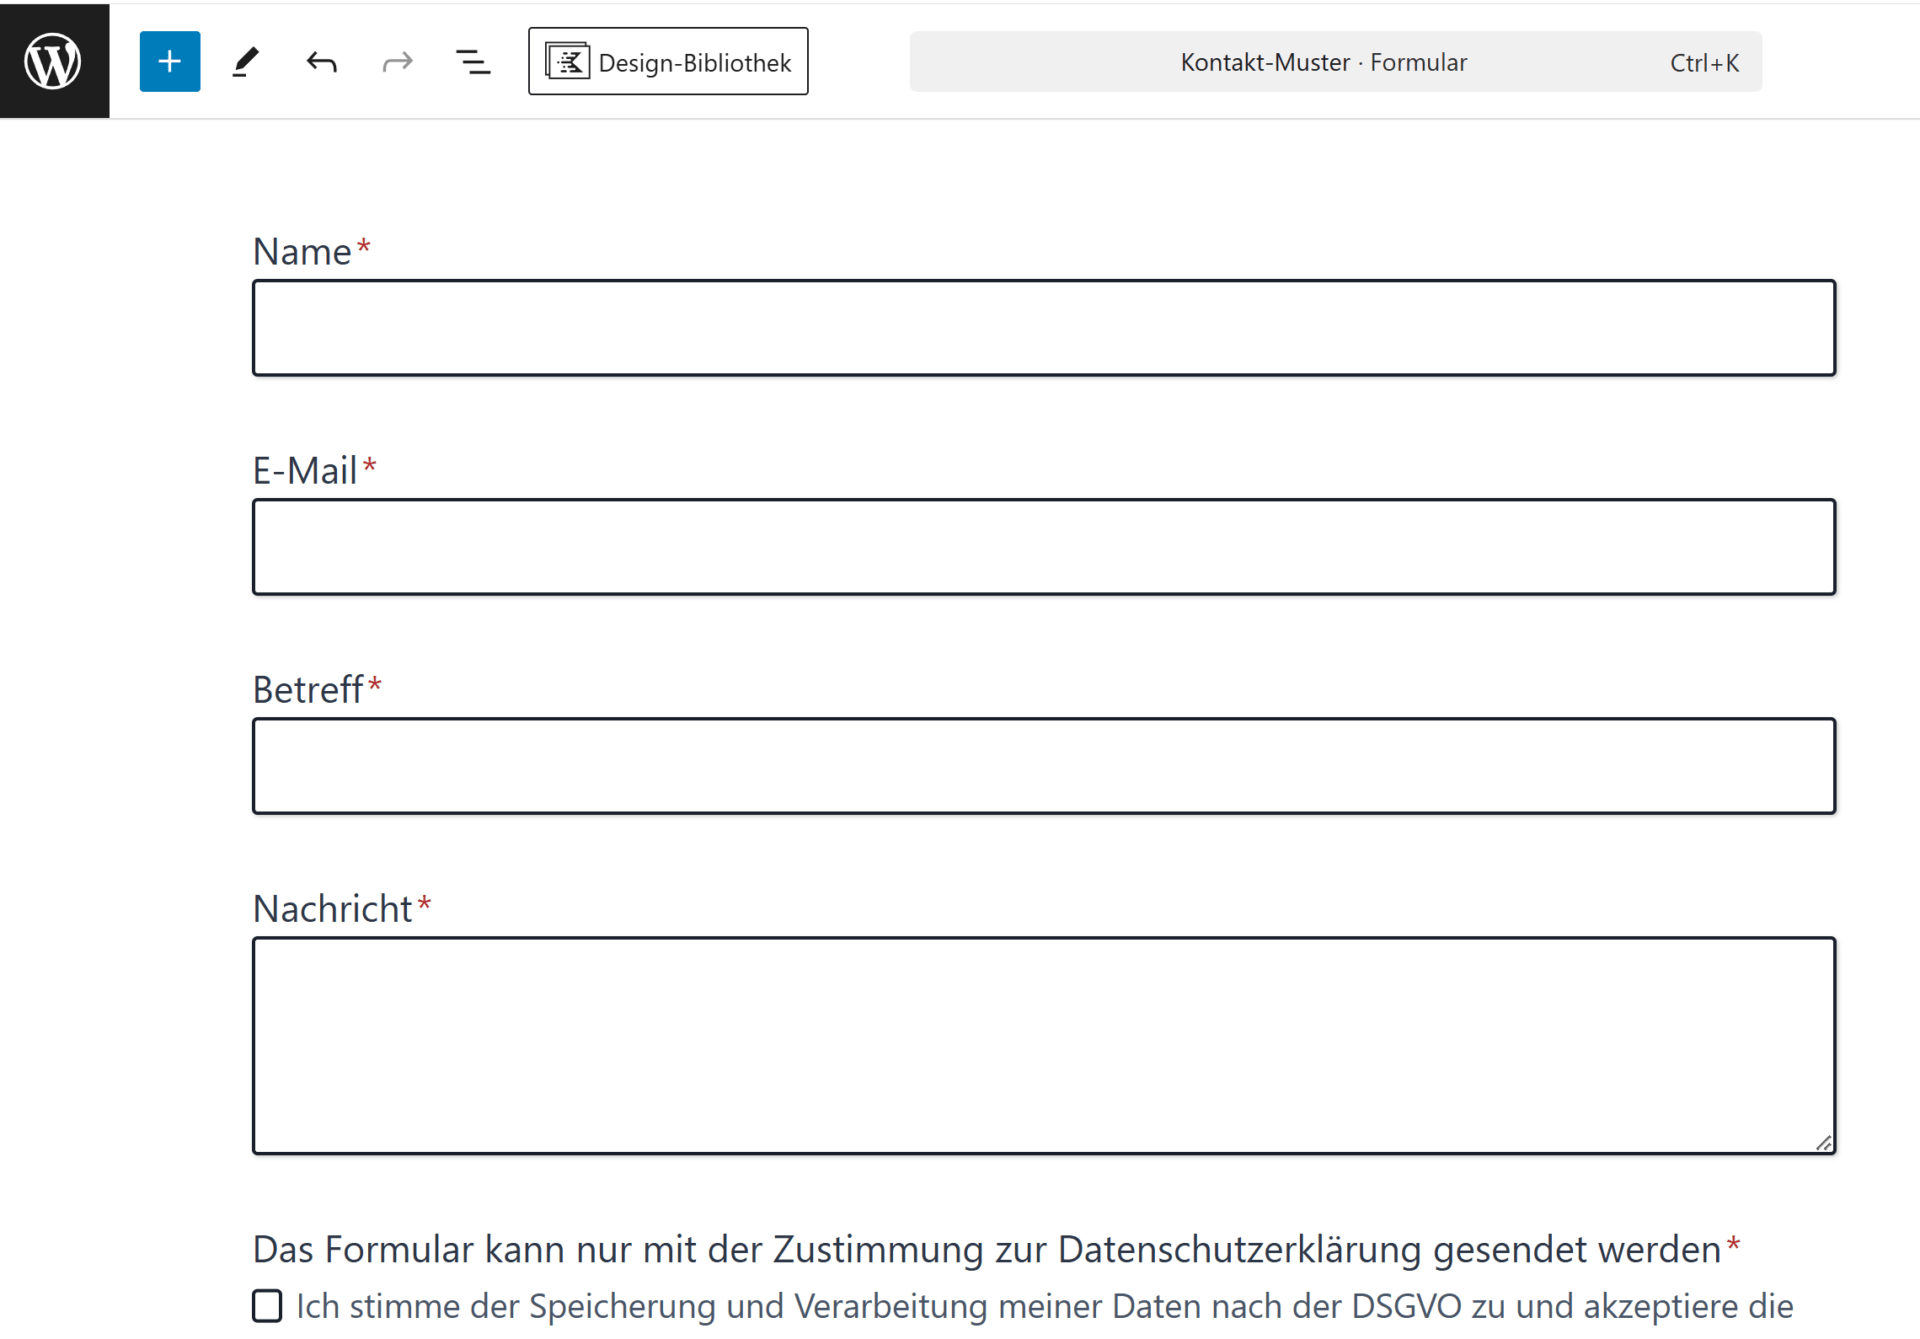Focus the E-Mail input field
This screenshot has width=1920, height=1339.
1043,547
